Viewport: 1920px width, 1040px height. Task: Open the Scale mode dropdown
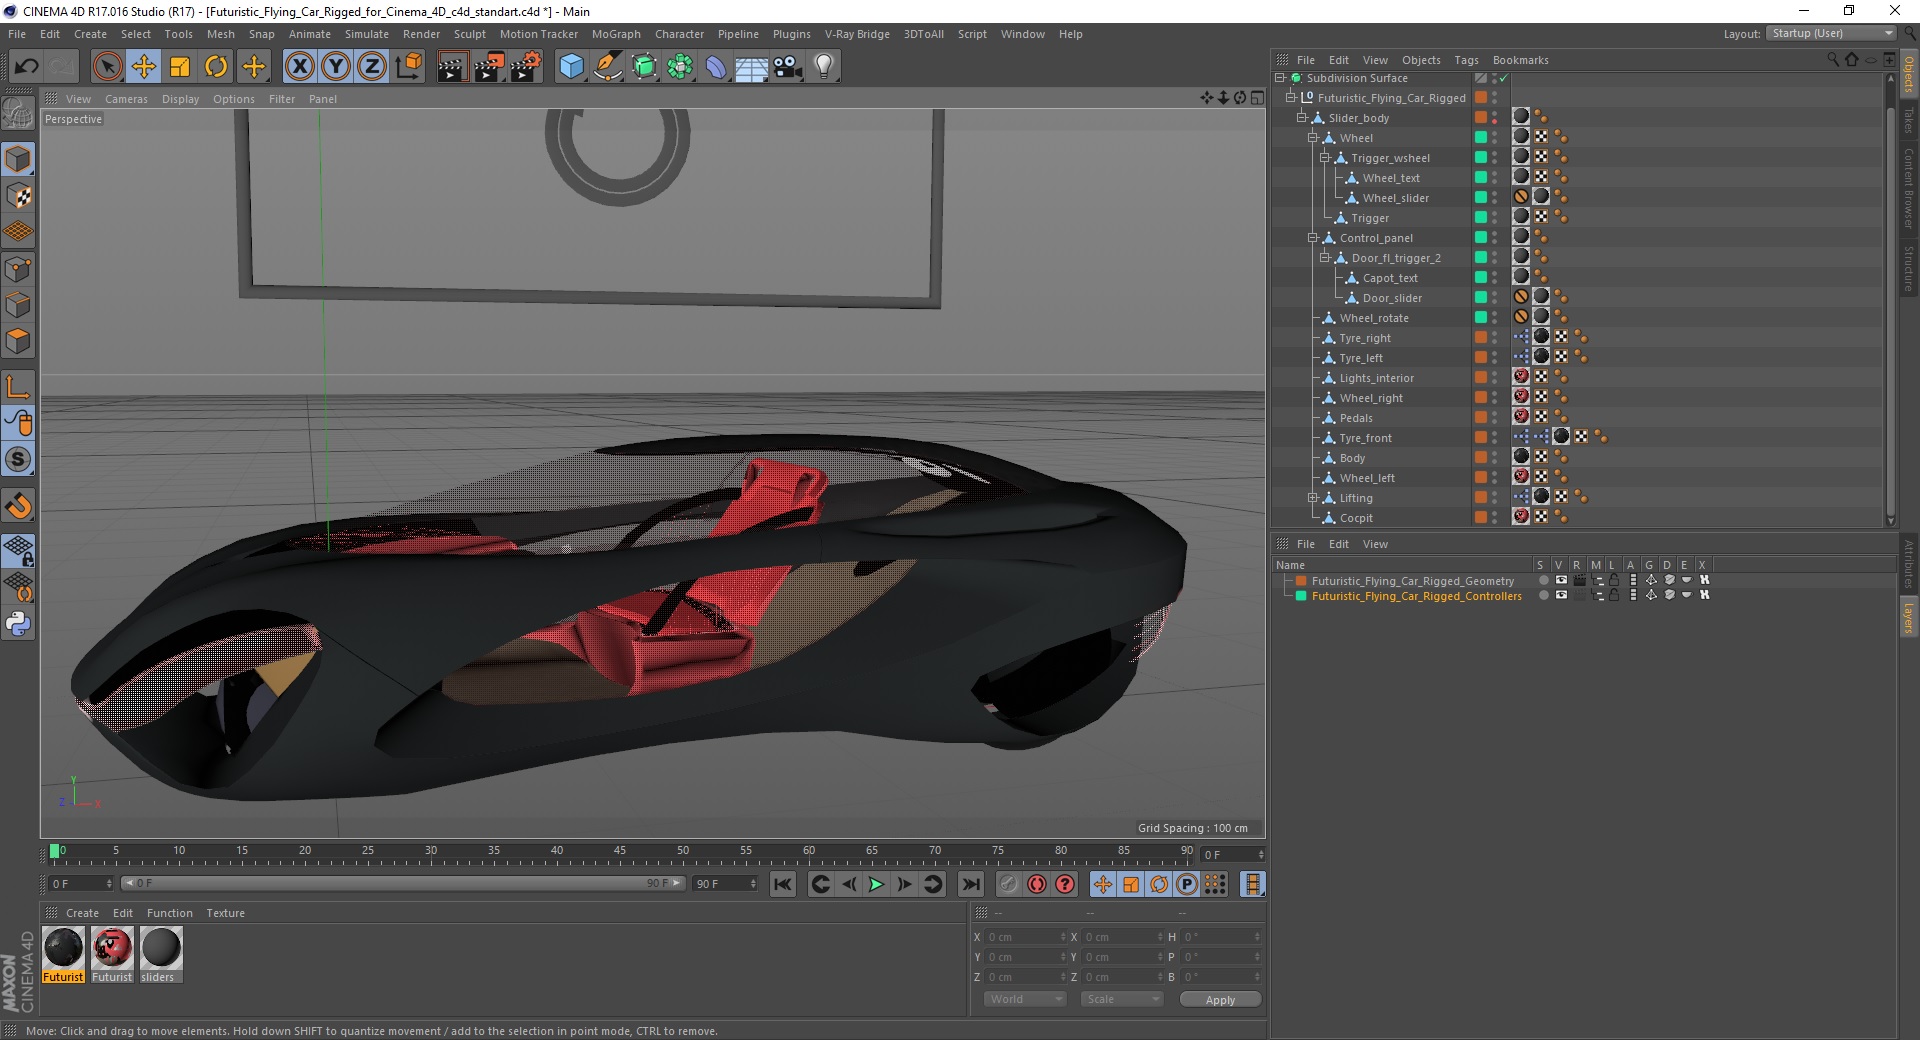pos(1122,999)
